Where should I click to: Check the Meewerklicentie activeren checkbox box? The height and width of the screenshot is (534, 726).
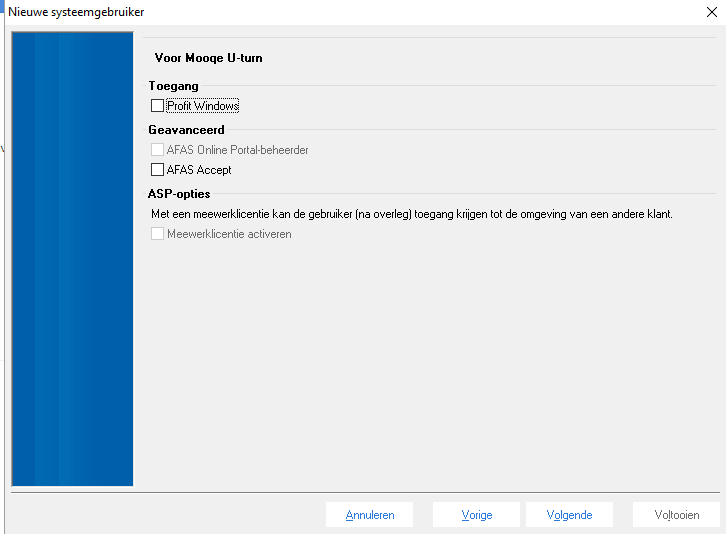point(157,234)
